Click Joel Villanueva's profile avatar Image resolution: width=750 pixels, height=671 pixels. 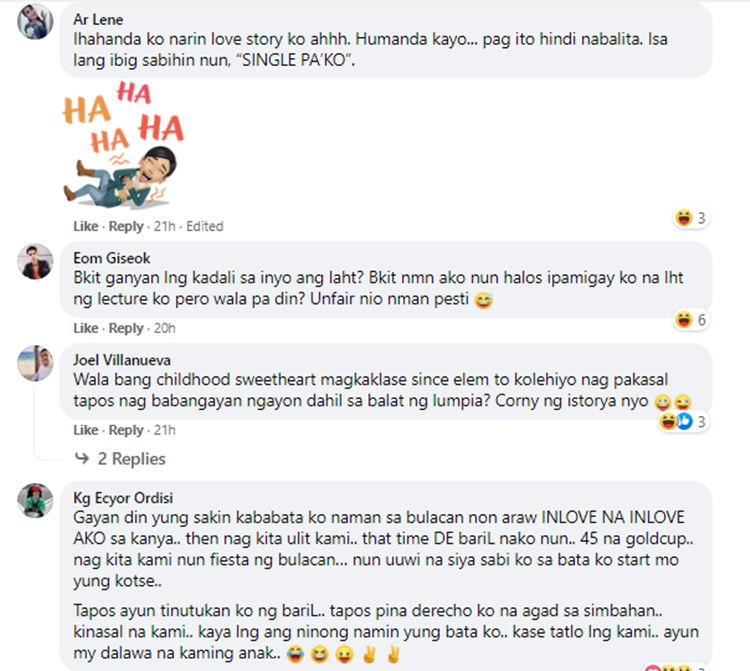coord(35,363)
